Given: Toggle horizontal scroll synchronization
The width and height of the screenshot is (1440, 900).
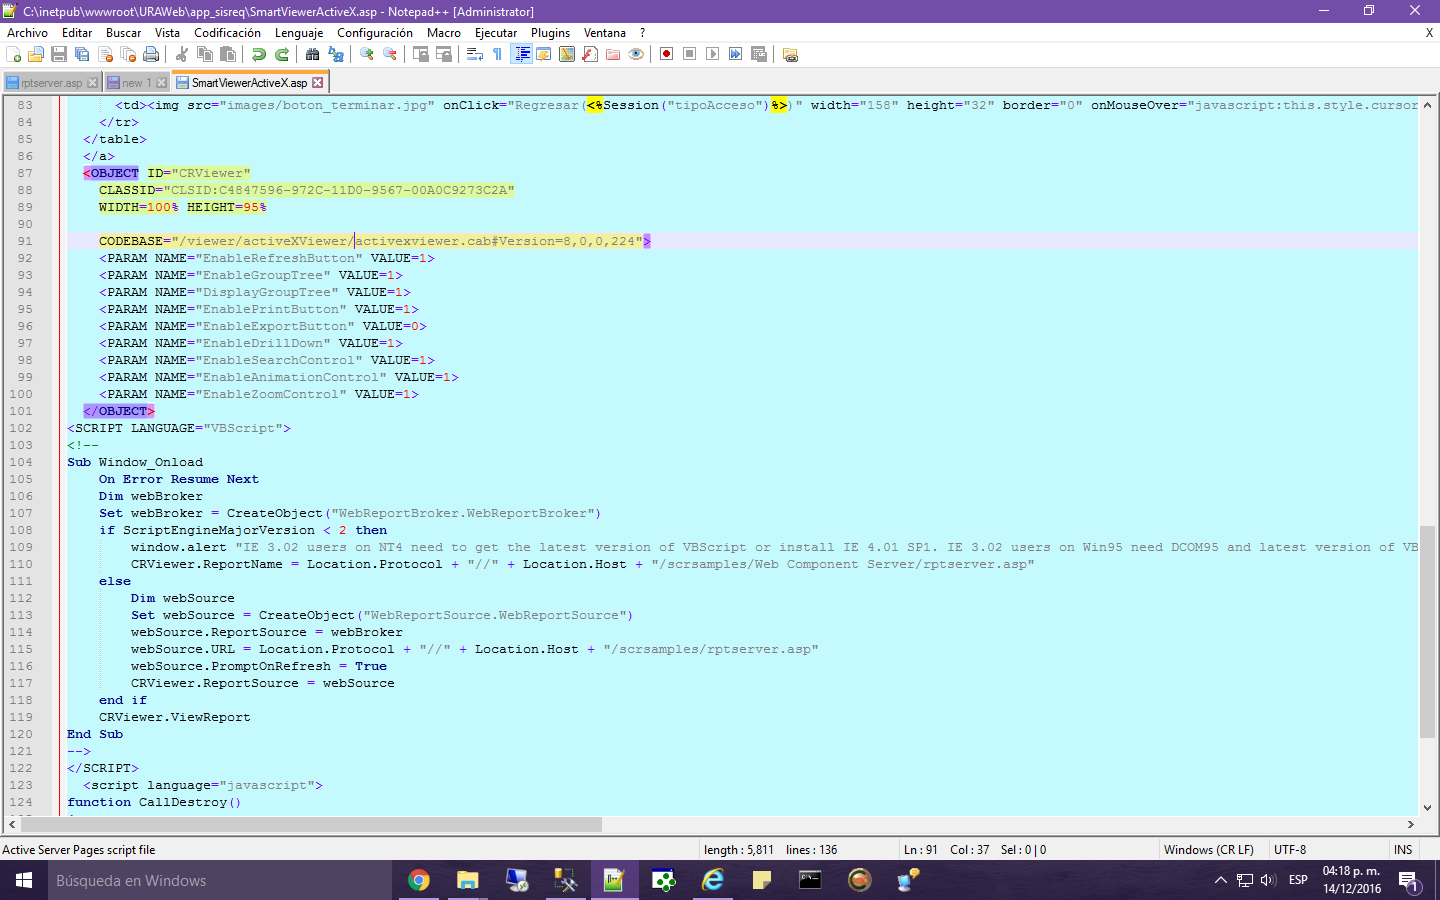Looking at the screenshot, I should pyautogui.click(x=444, y=54).
